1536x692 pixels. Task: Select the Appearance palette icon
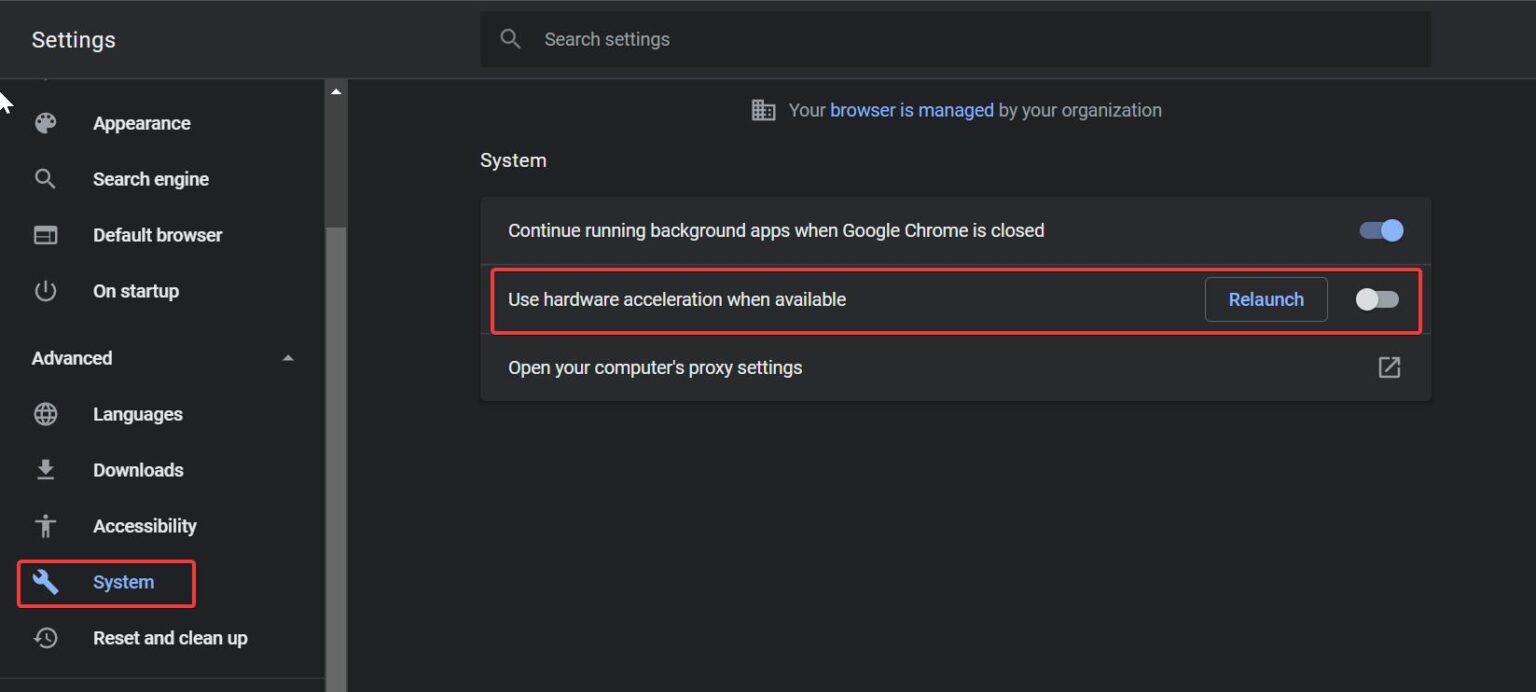46,123
